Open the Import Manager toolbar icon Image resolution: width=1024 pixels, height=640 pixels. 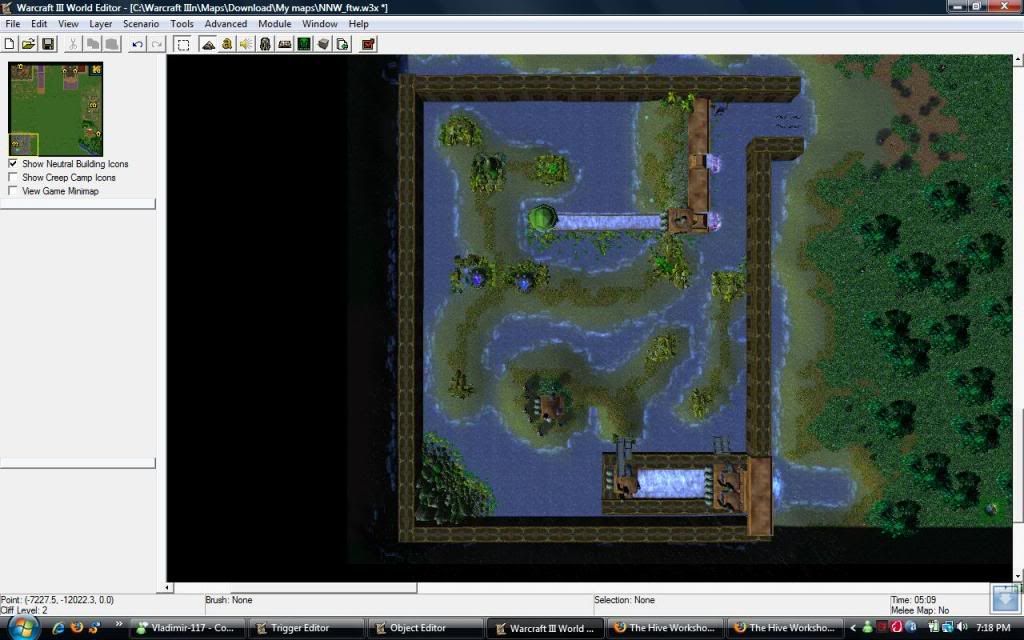pyautogui.click(x=342, y=44)
